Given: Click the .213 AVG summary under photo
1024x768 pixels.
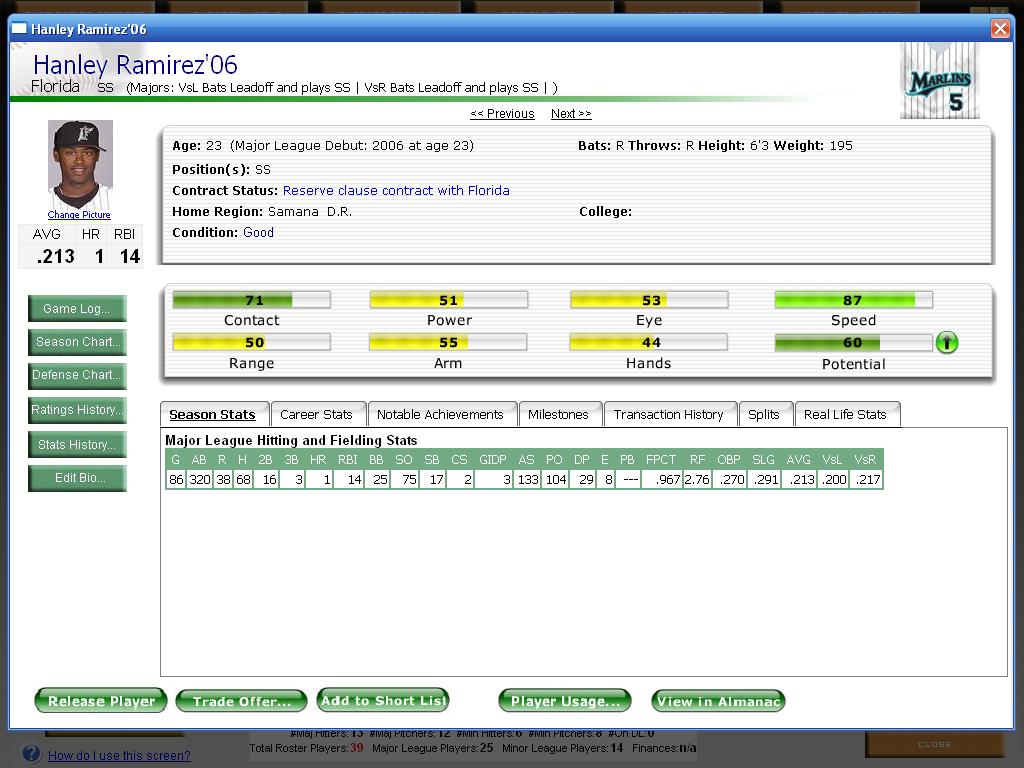Looking at the screenshot, I should coord(55,257).
